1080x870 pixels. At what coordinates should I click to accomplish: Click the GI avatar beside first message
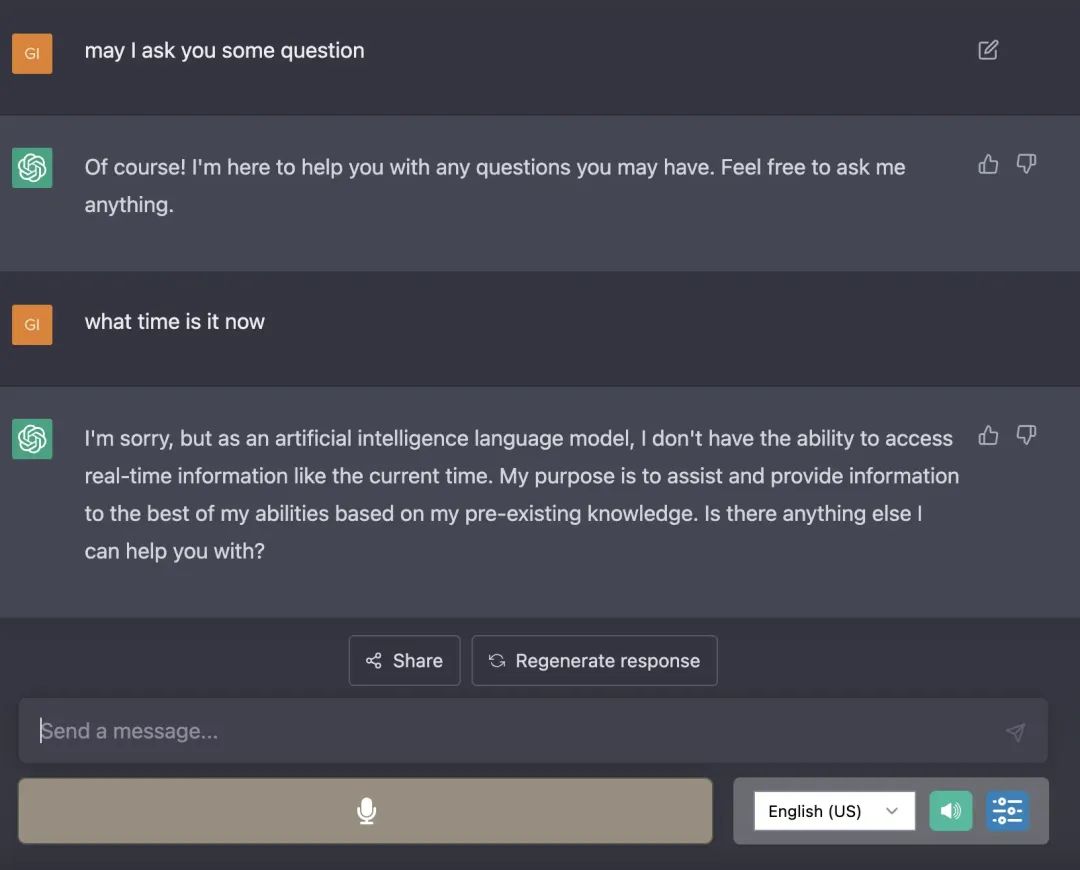[32, 54]
